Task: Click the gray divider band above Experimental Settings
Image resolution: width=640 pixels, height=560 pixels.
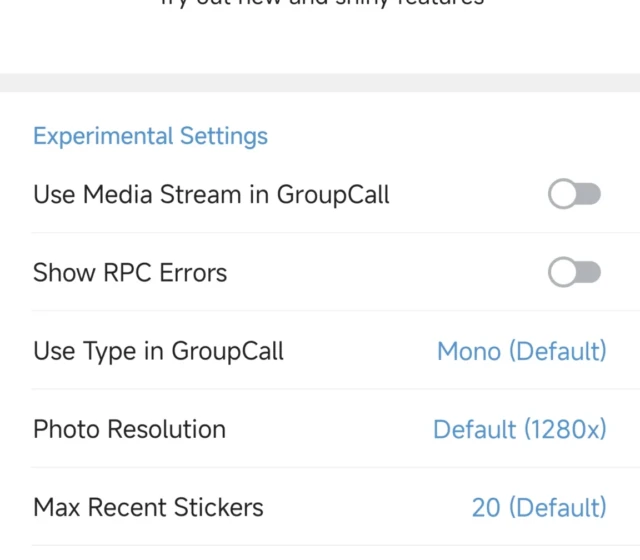Action: 320,82
